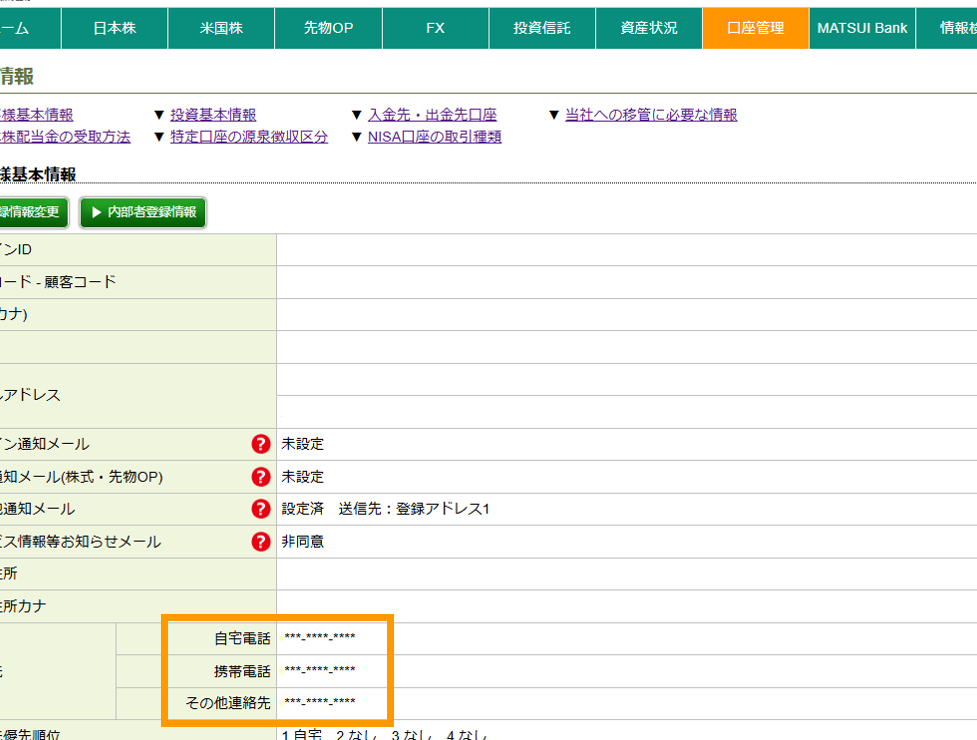Click help icon beside 設定済 送信先 row
Viewport: 977px width, 740px height.
260,509
